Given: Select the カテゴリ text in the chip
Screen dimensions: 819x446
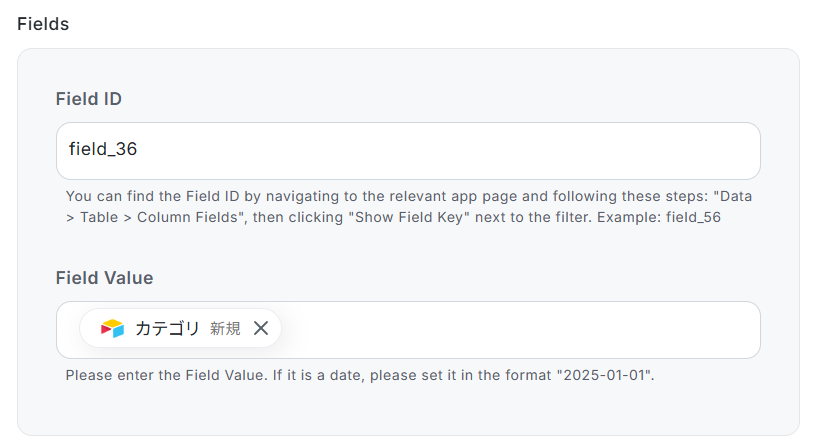Looking at the screenshot, I should [x=167, y=328].
